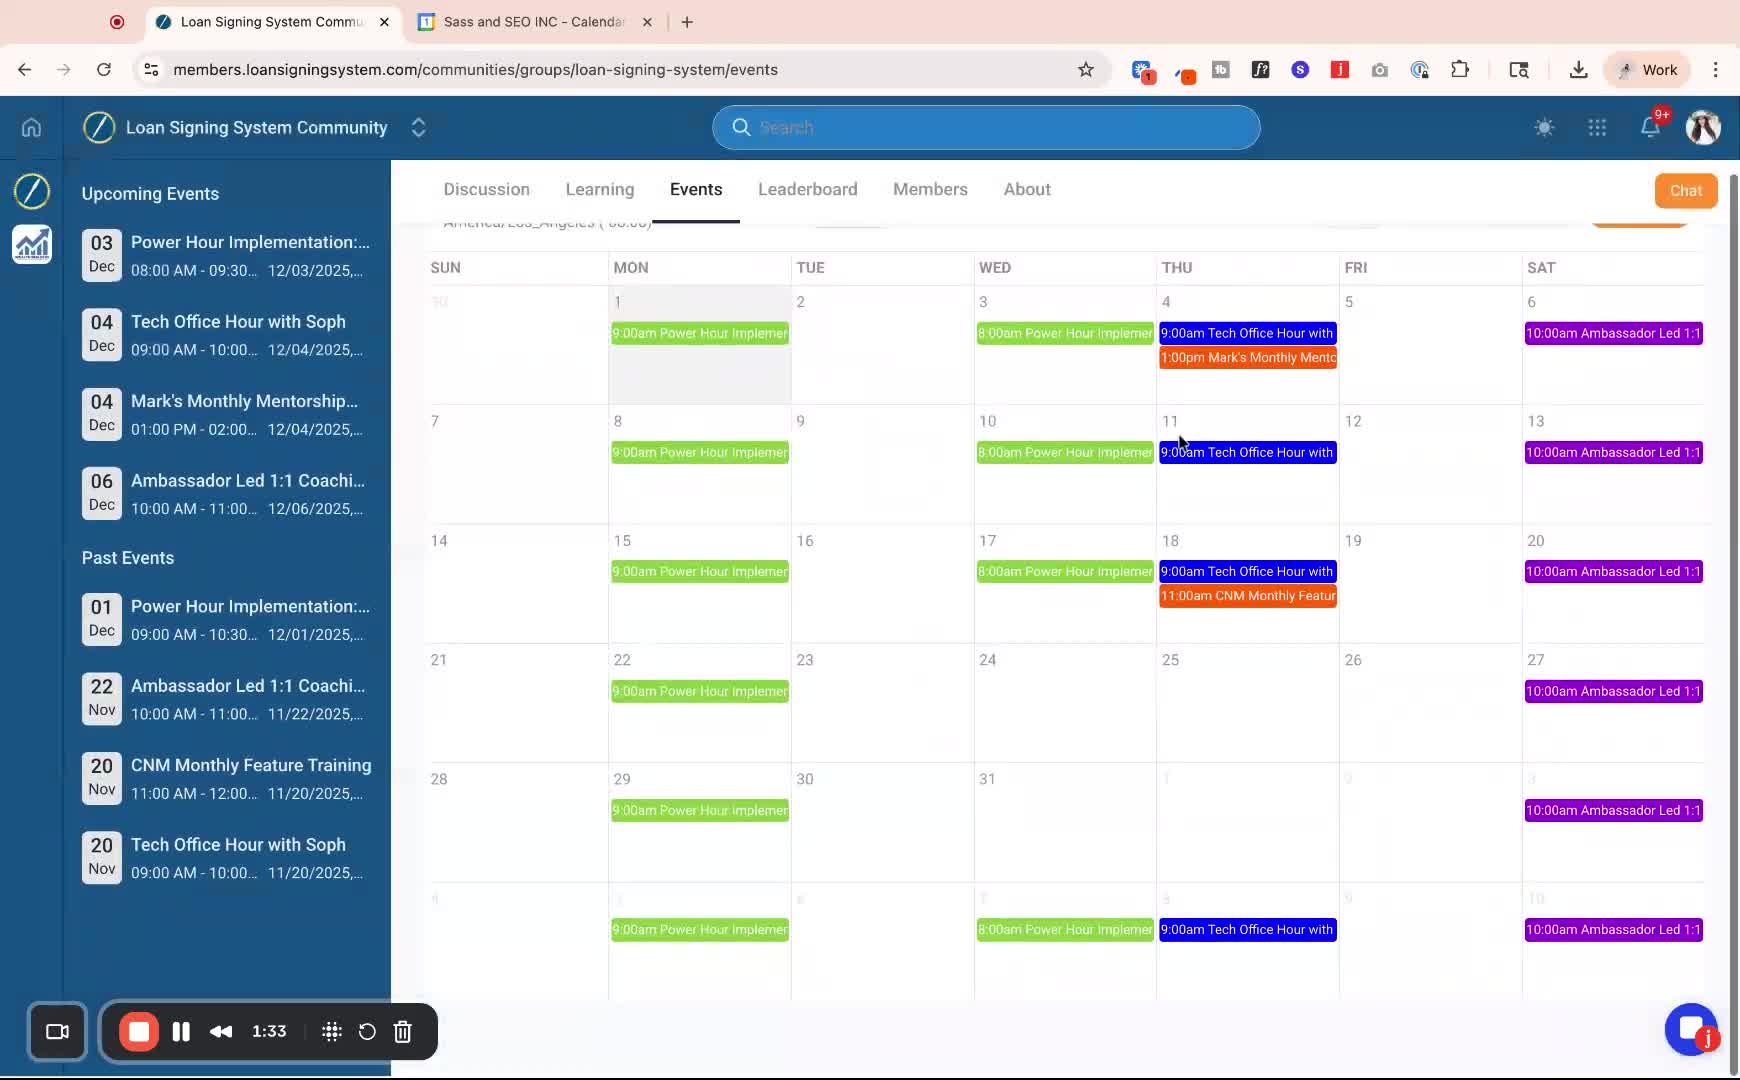Open Mark's Monthly Mentorship in Upcoming Events
The height and width of the screenshot is (1080, 1740).
pos(227,414)
